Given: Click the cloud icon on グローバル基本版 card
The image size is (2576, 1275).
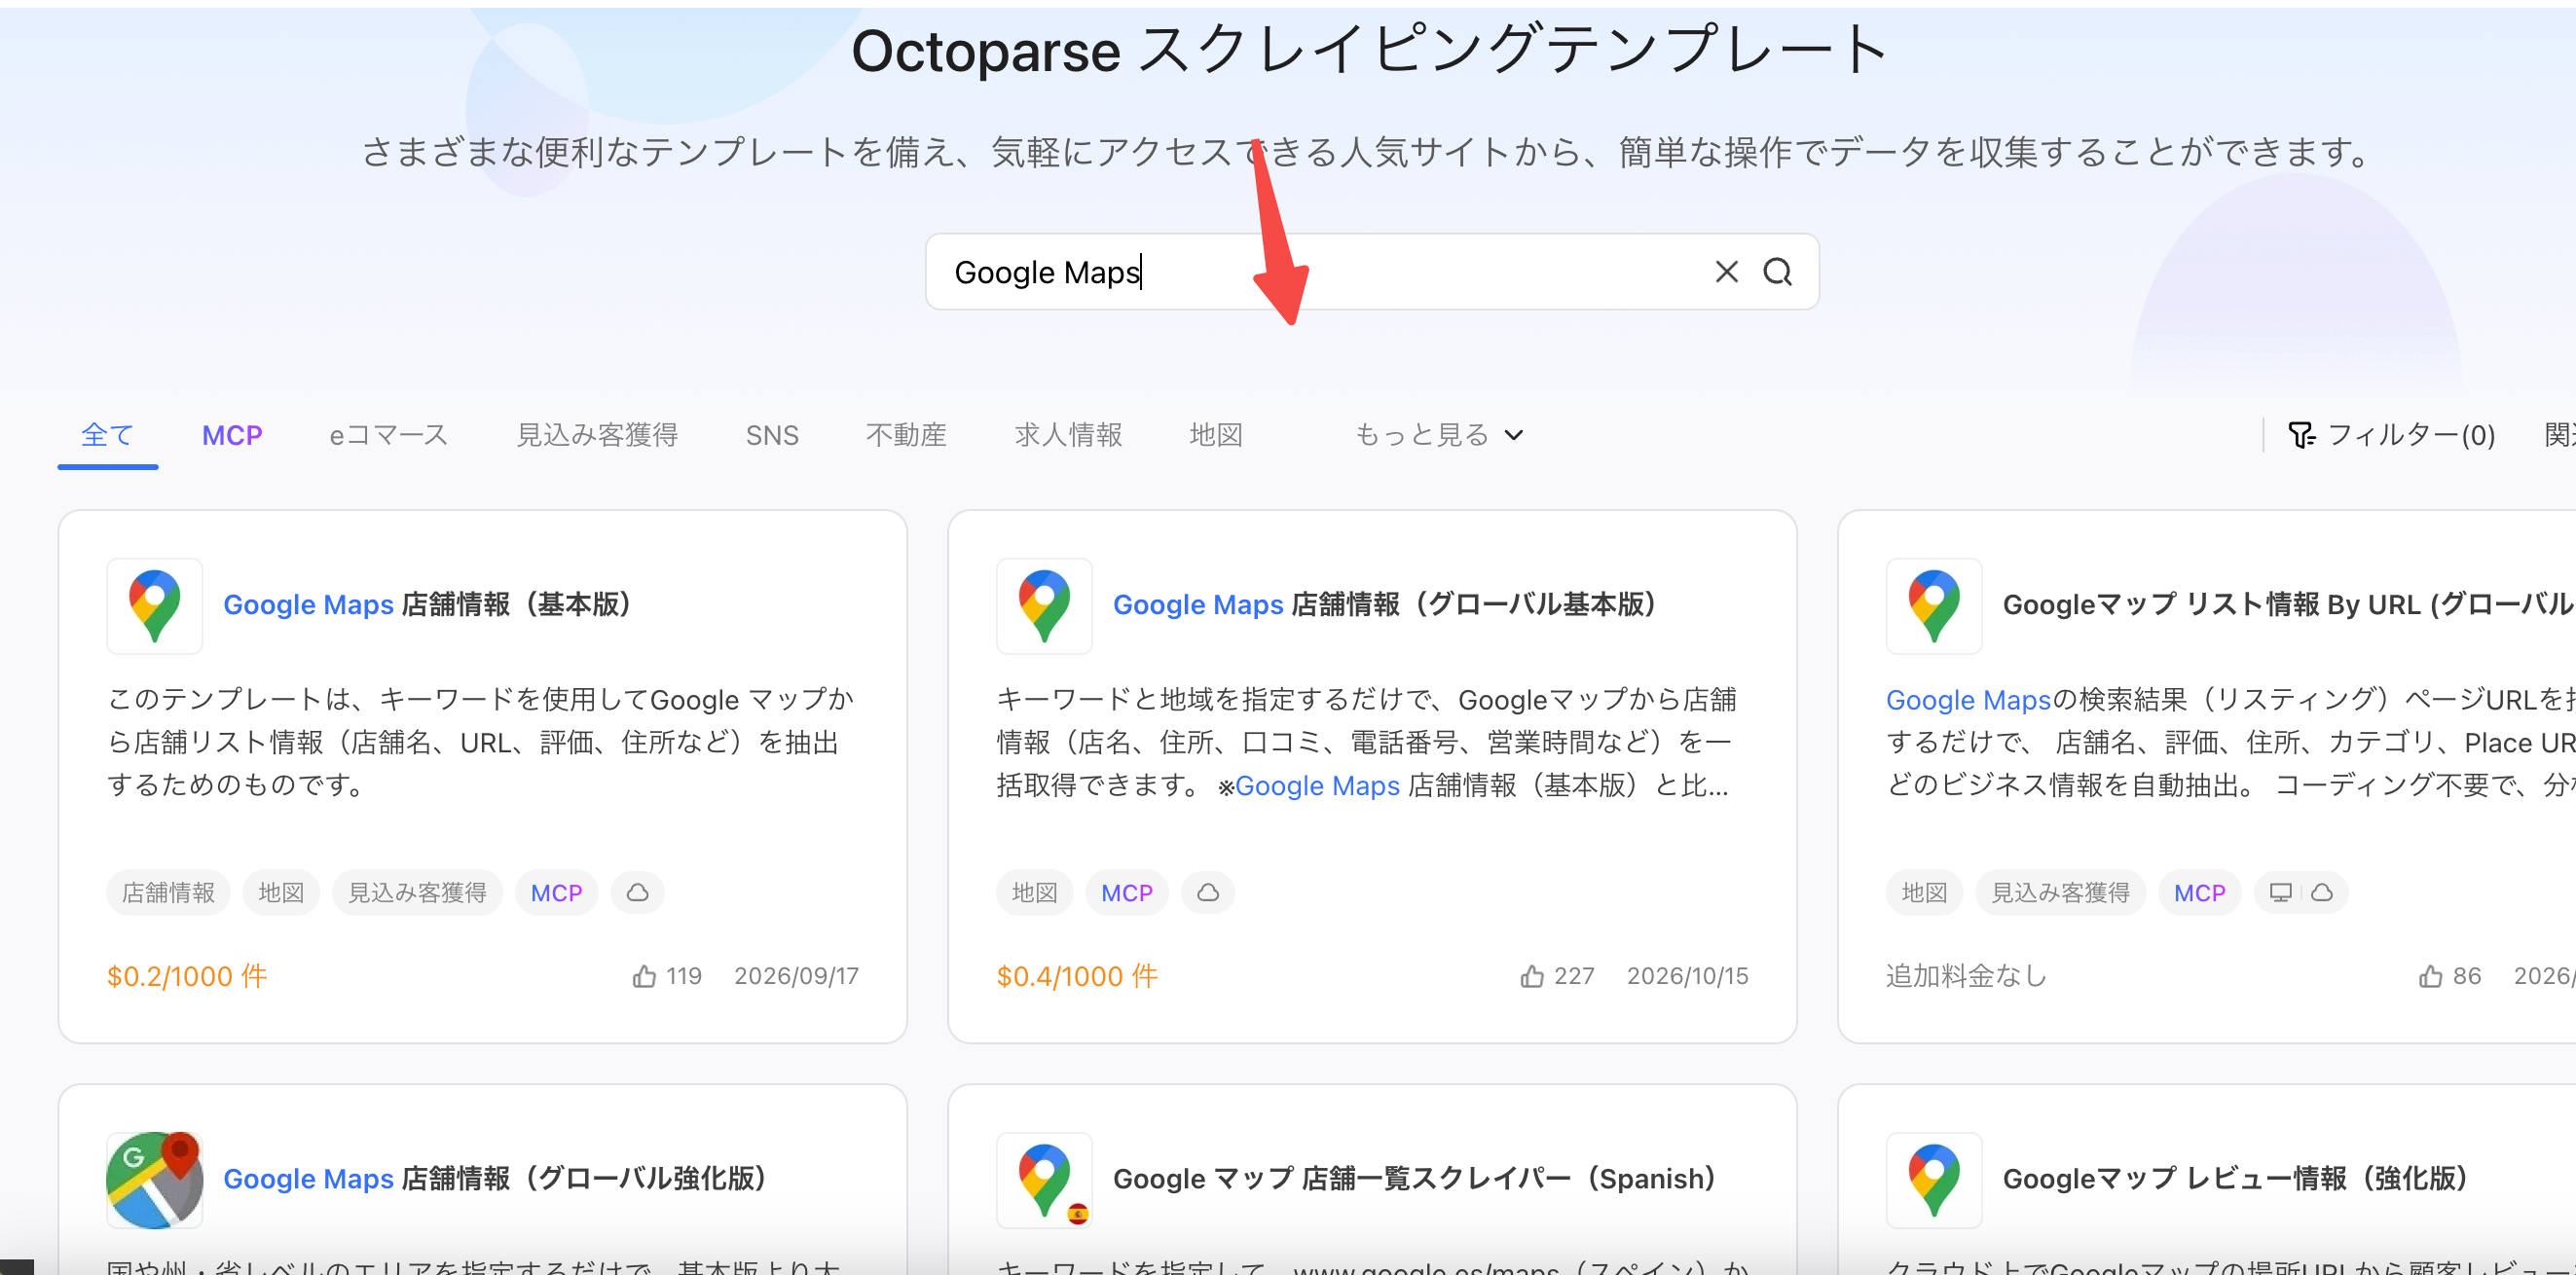Looking at the screenshot, I should click(x=1207, y=892).
